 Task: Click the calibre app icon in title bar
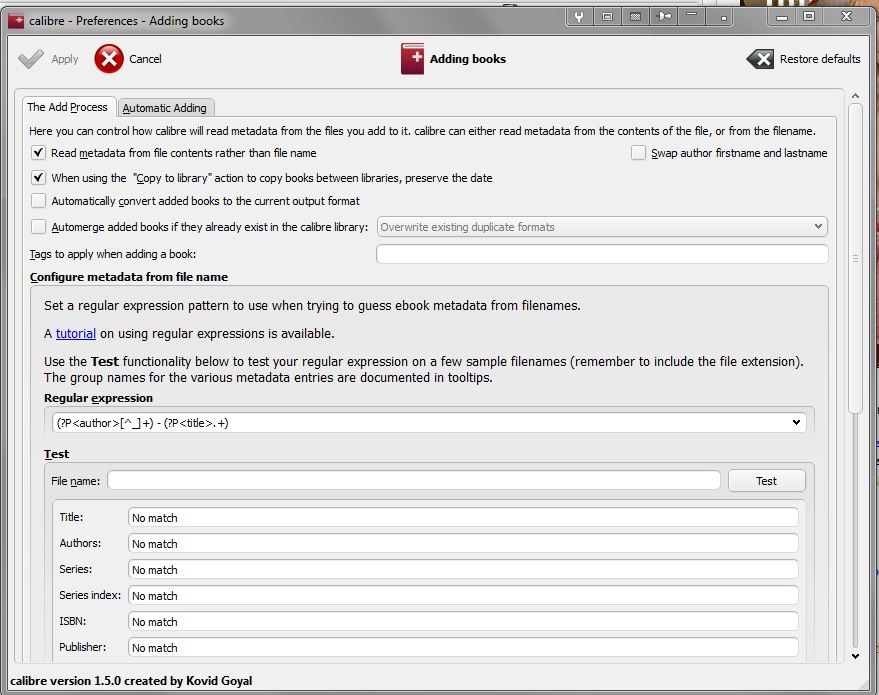click(16, 21)
